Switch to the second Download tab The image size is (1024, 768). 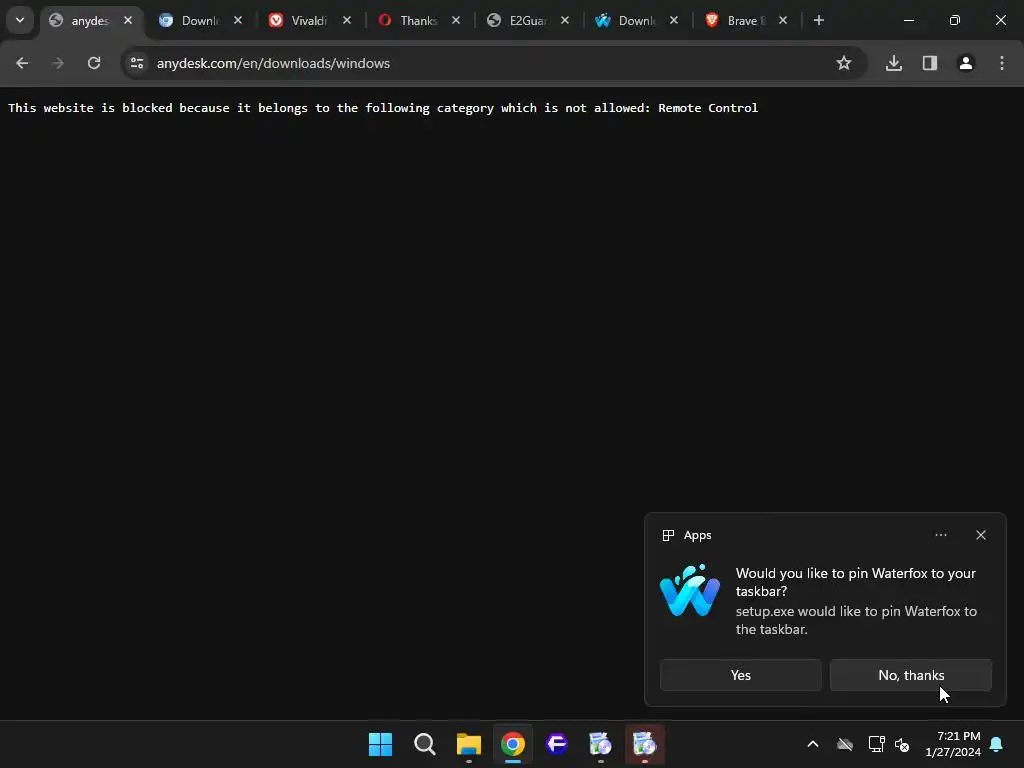point(199,21)
